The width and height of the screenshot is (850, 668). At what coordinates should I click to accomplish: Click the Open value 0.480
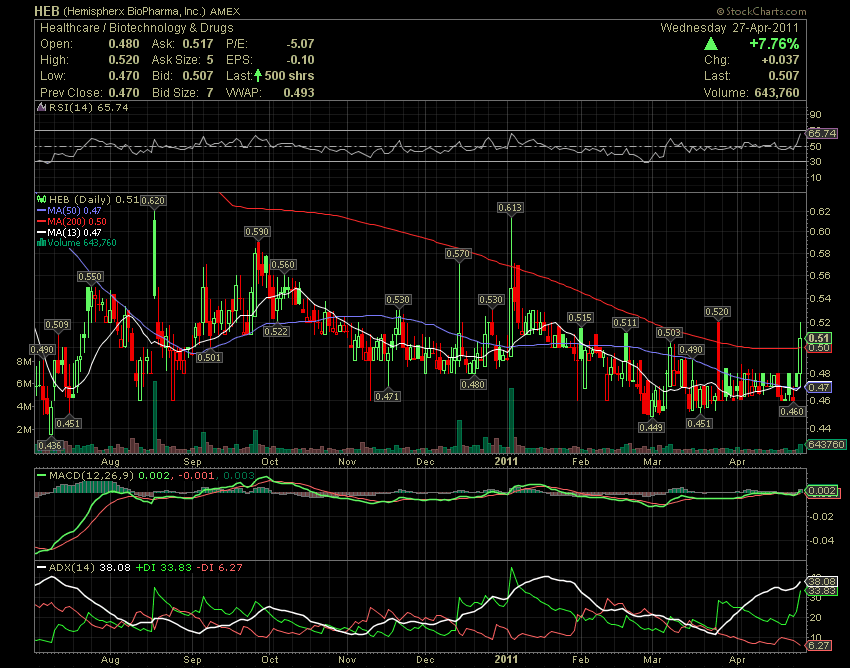[124, 44]
